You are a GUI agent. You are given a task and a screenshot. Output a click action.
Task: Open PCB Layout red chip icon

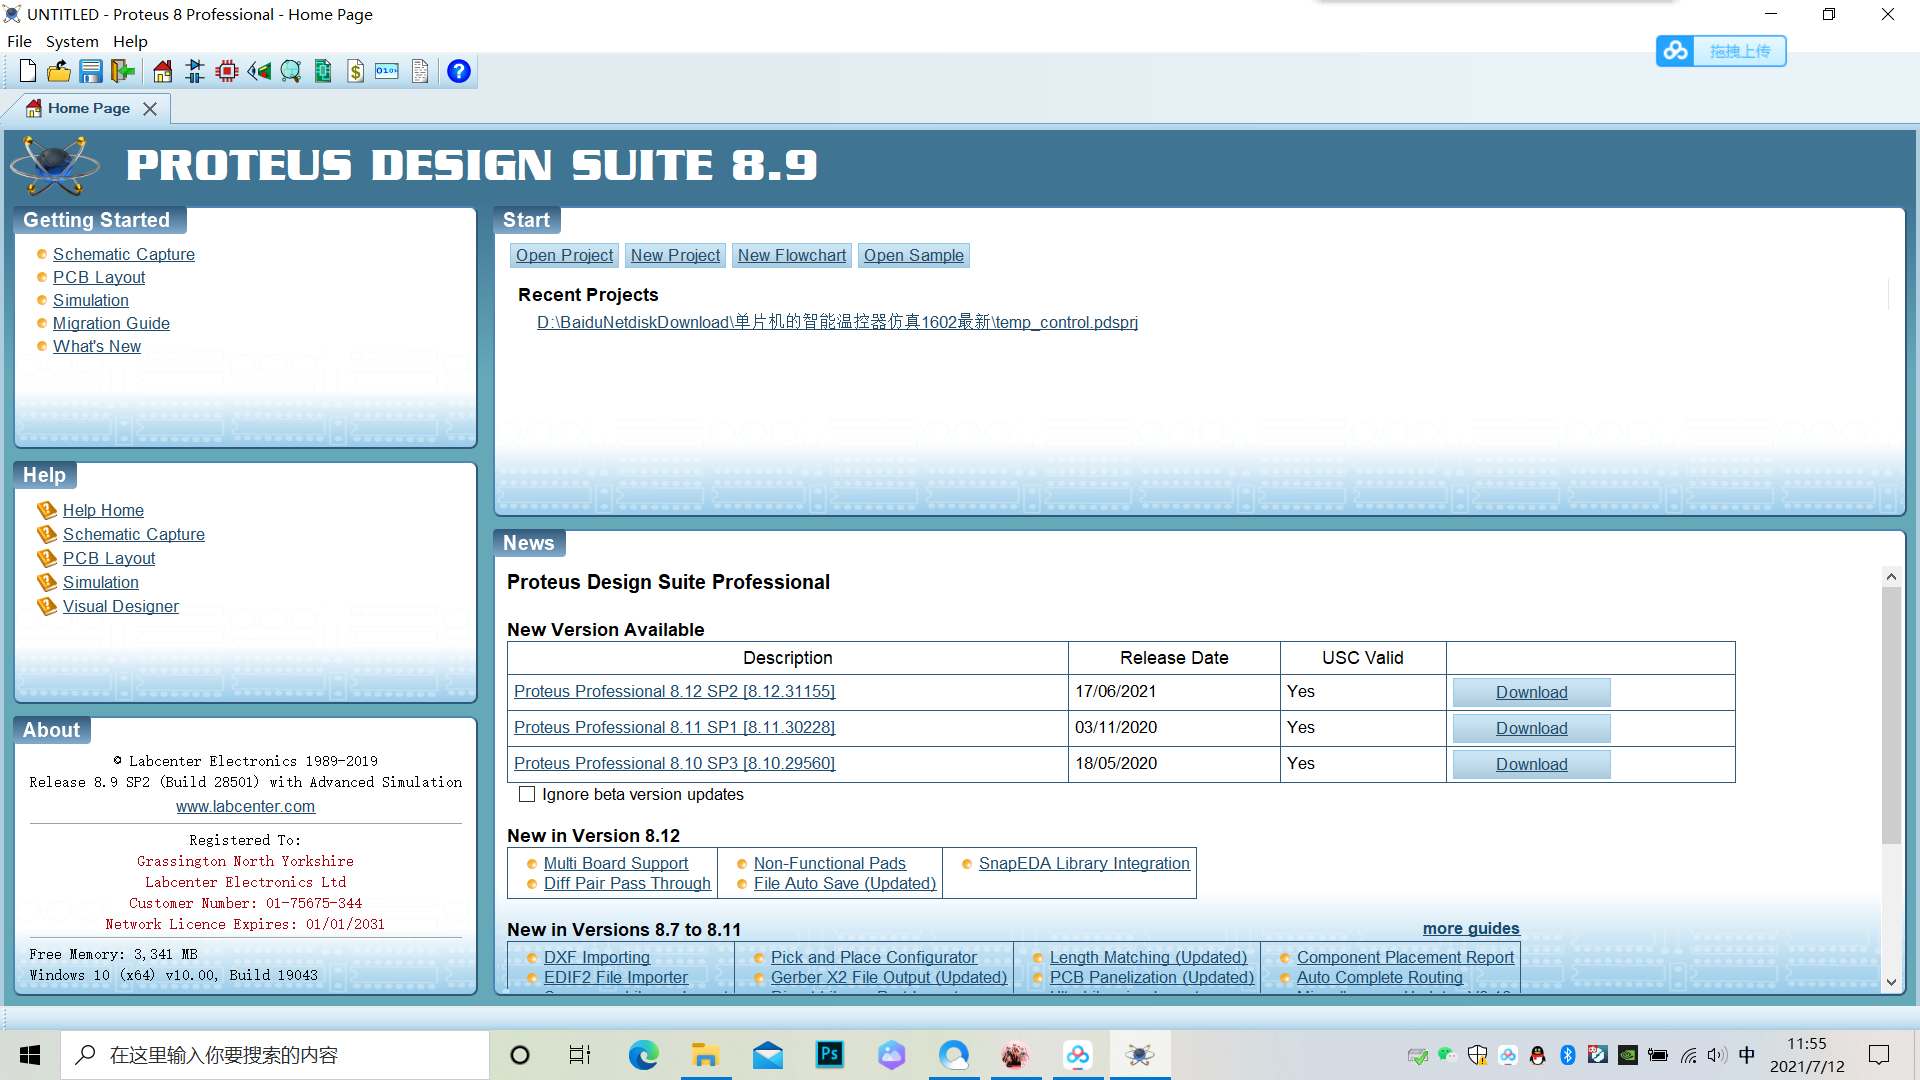[227, 71]
